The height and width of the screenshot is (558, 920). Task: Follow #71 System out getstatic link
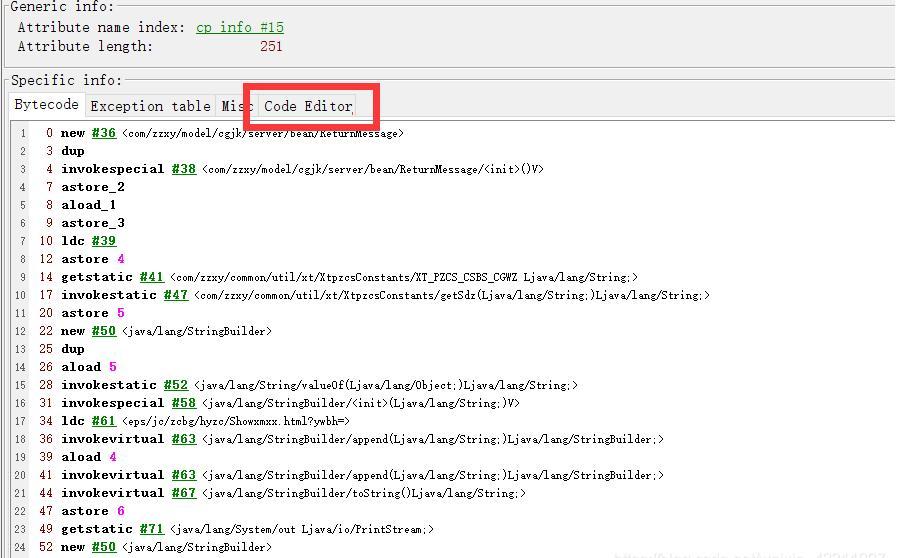(x=151, y=529)
